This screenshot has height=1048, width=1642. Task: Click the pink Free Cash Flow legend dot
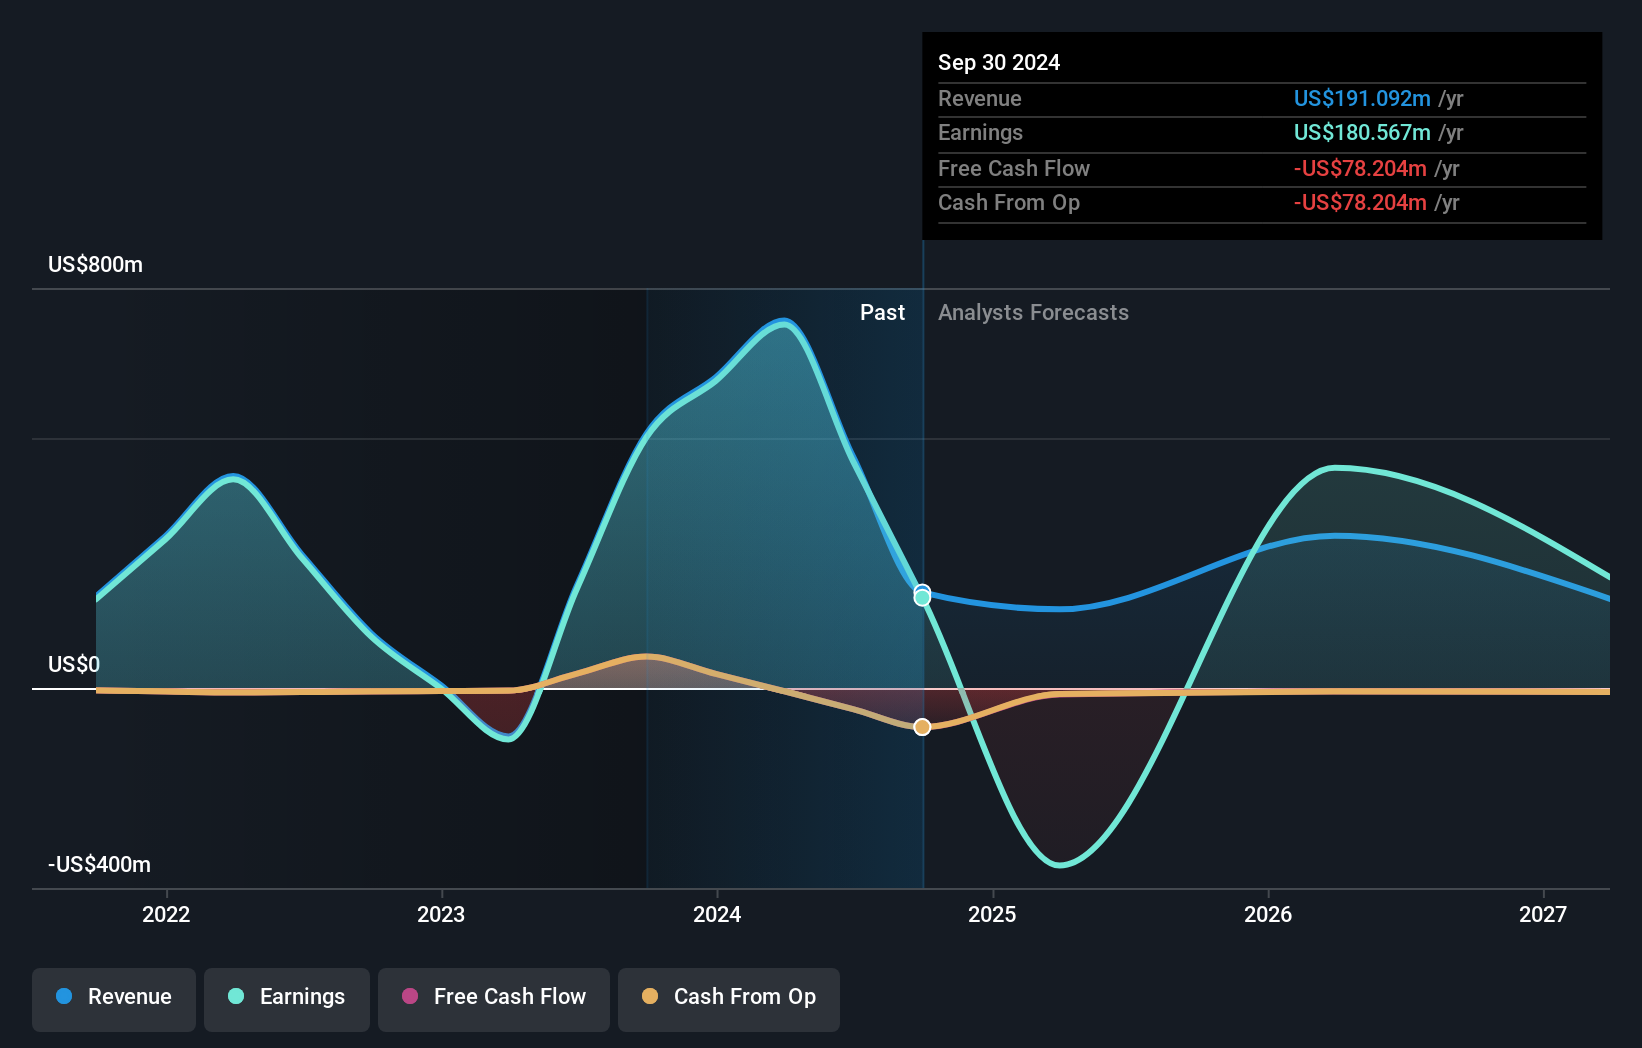[410, 996]
